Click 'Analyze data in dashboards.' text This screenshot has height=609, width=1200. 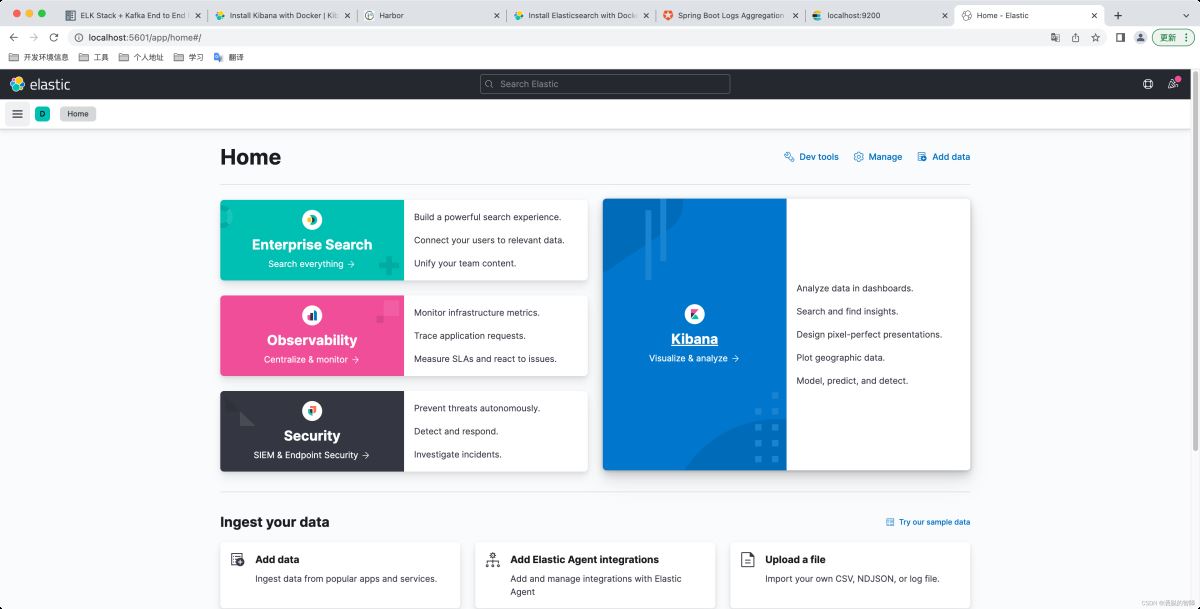pos(855,288)
